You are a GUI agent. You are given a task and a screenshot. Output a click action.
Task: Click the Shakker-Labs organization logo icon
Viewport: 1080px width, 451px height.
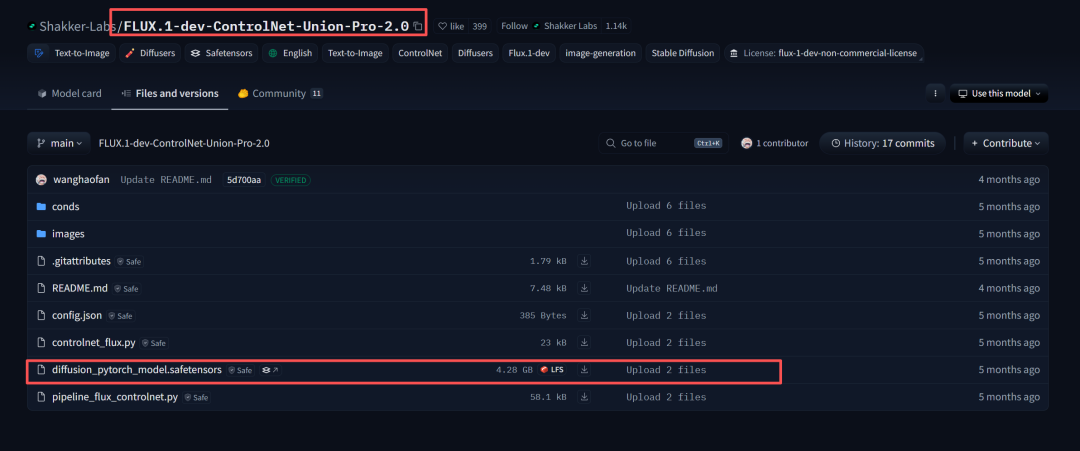pyautogui.click(x=32, y=26)
